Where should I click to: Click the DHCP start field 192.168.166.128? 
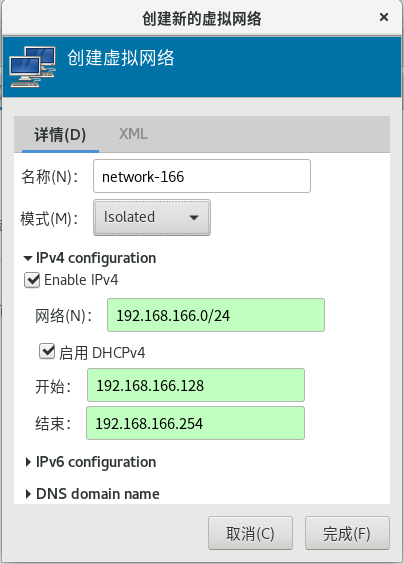pyautogui.click(x=196, y=385)
